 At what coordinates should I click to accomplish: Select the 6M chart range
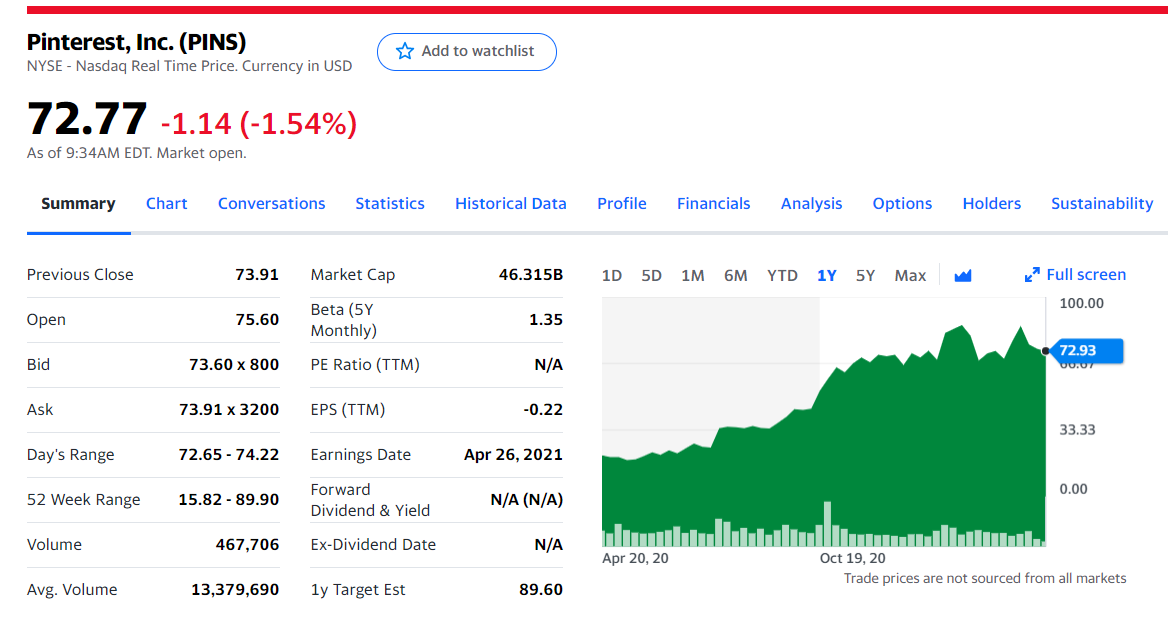pos(735,276)
